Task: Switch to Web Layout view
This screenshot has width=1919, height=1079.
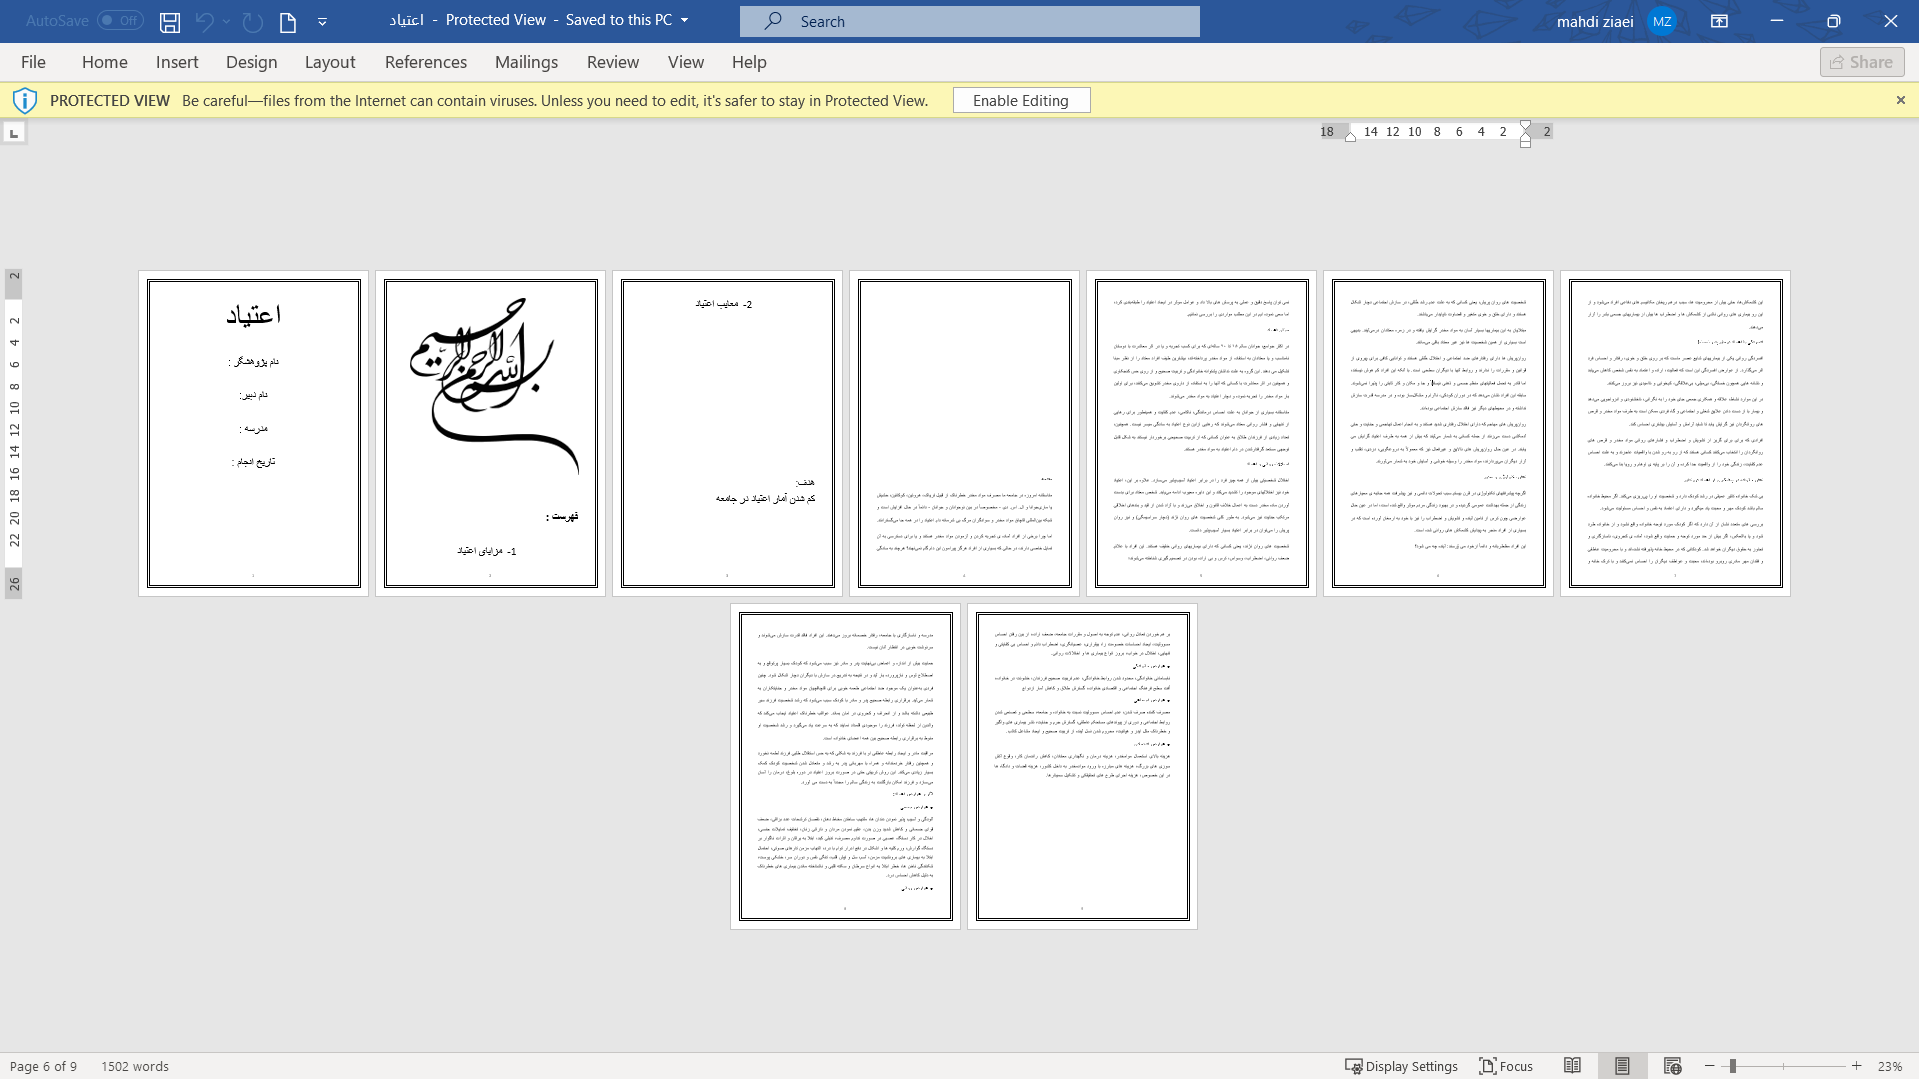Action: [x=1672, y=1066]
